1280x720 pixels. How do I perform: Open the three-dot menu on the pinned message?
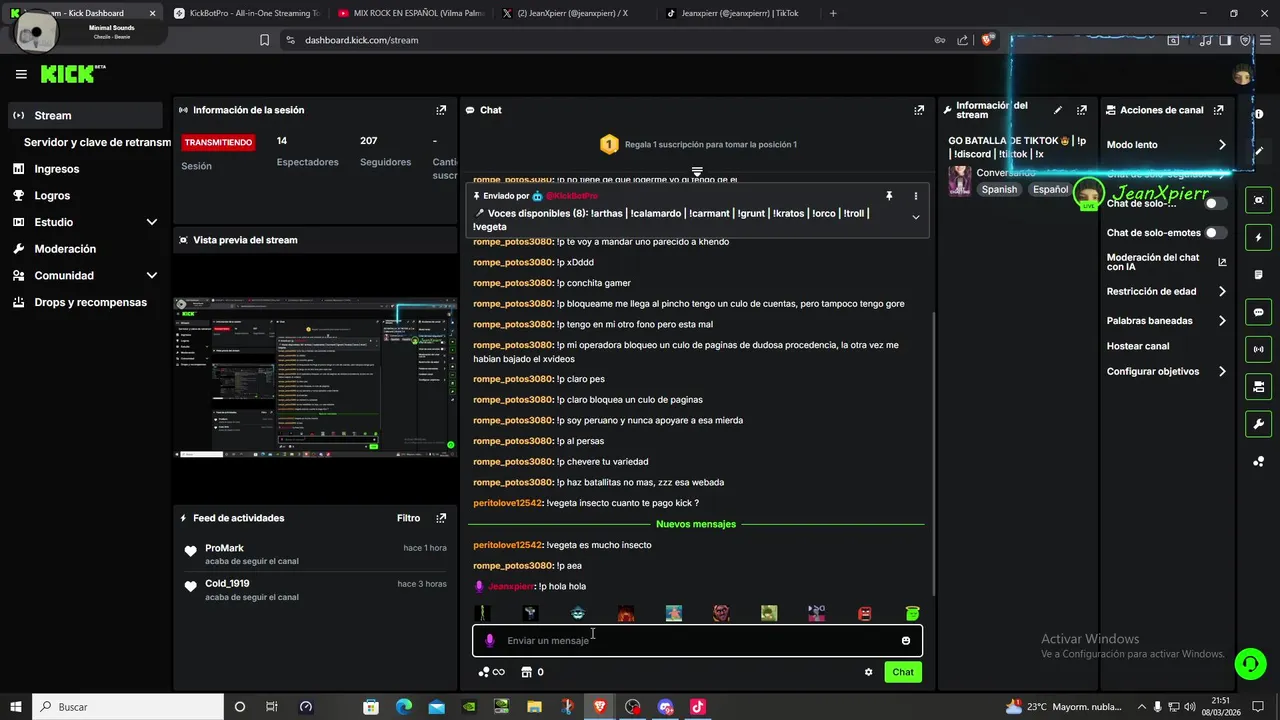[x=915, y=196]
